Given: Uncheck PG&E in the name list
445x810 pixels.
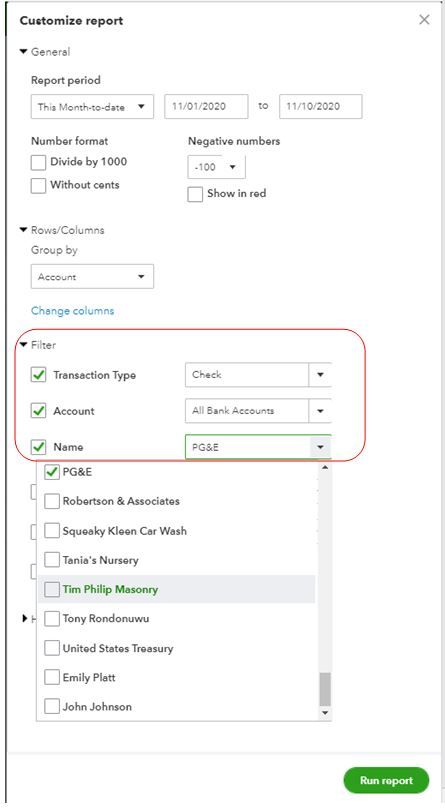Looking at the screenshot, I should point(52,472).
